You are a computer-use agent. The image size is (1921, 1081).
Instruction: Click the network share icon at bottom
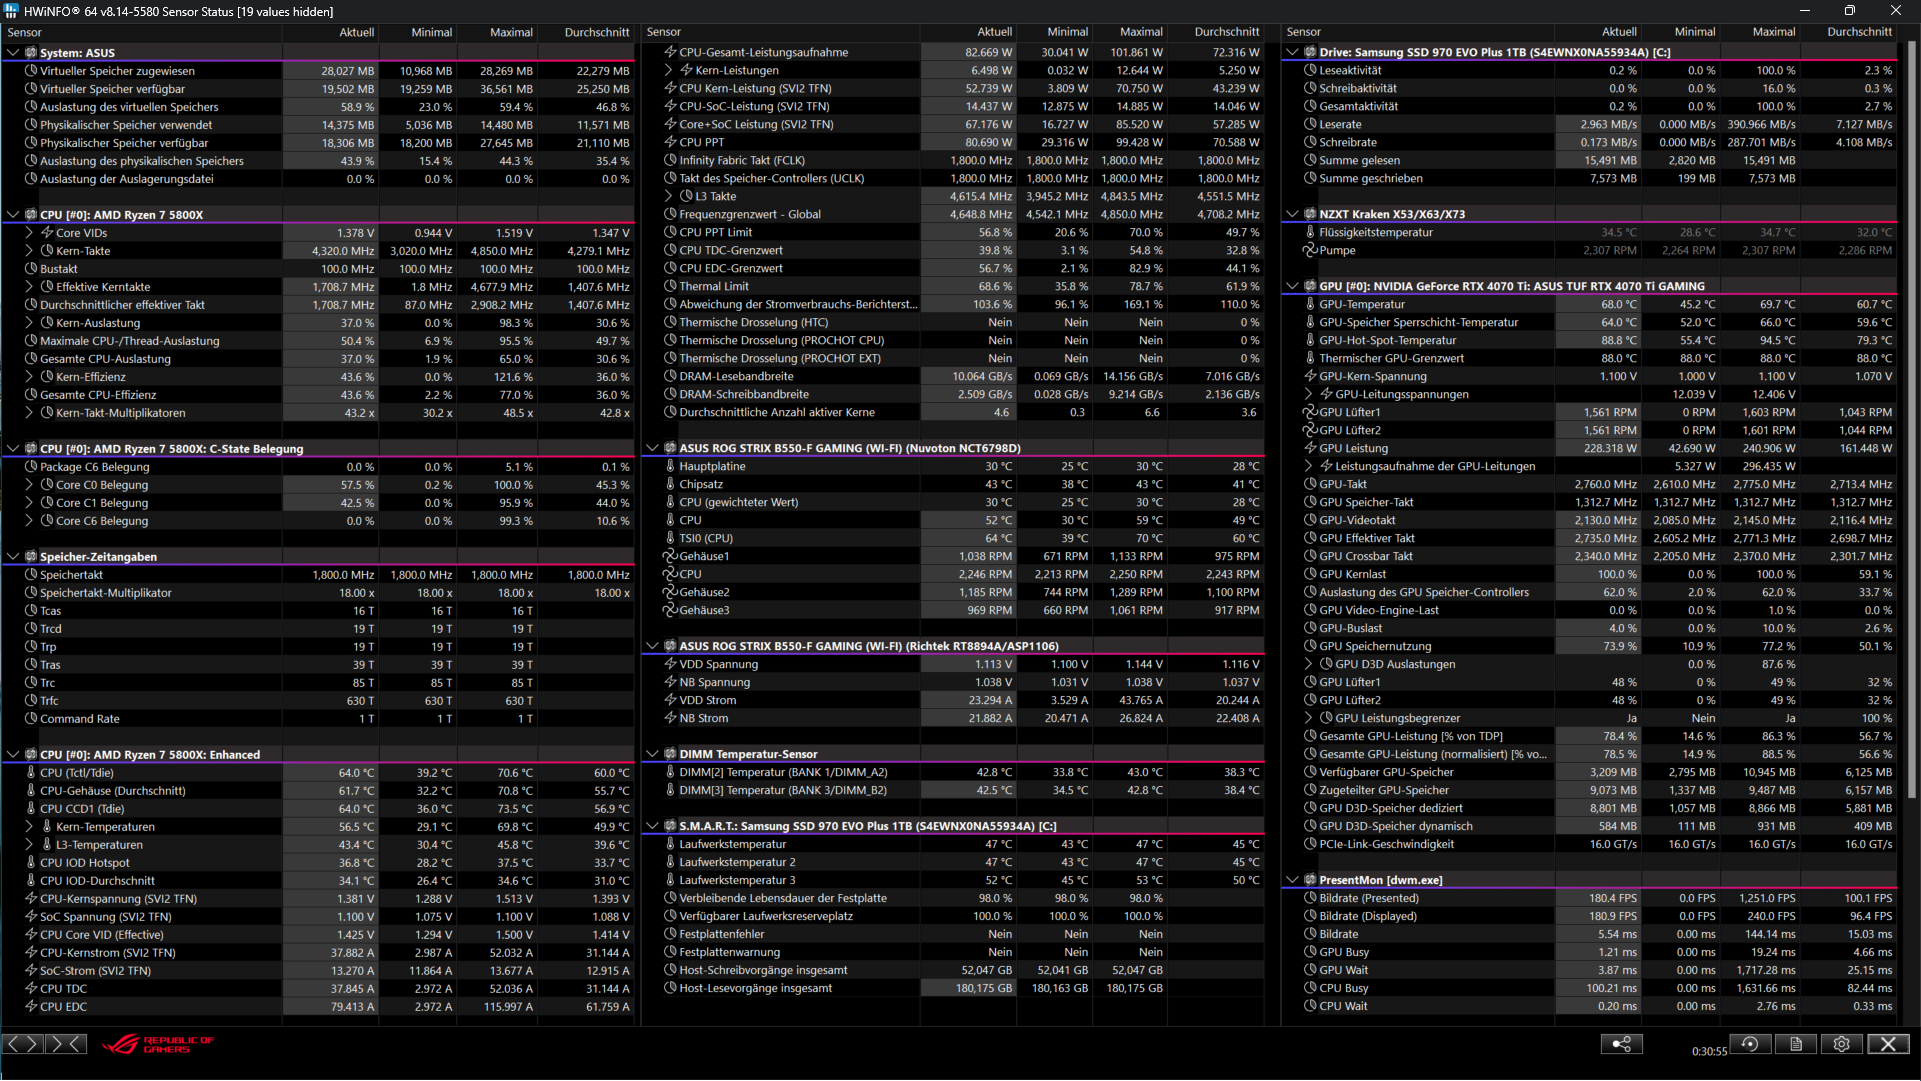click(x=1621, y=1044)
